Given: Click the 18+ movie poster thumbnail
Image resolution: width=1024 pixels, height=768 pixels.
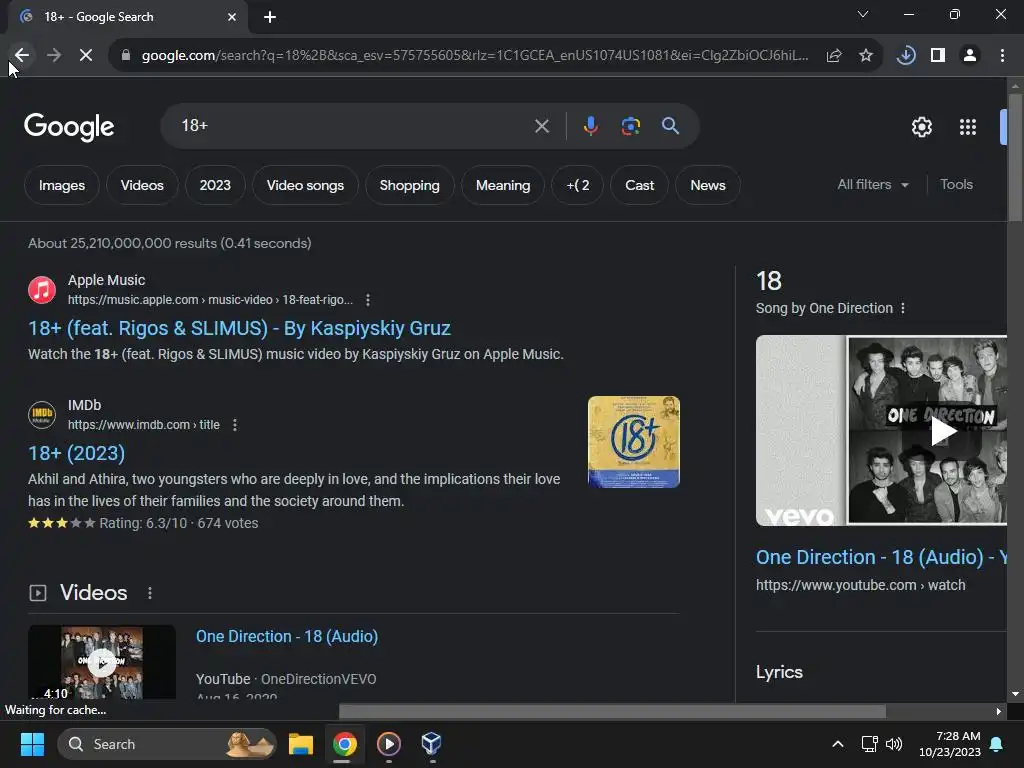Looking at the screenshot, I should (633, 442).
